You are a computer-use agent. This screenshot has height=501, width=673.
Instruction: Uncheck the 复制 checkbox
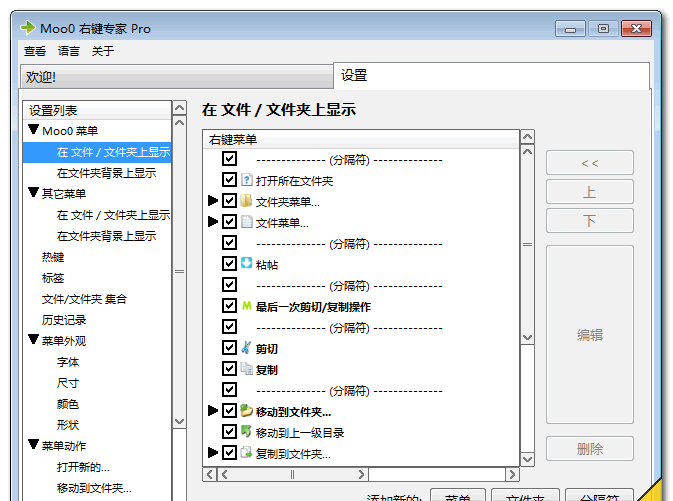[229, 368]
